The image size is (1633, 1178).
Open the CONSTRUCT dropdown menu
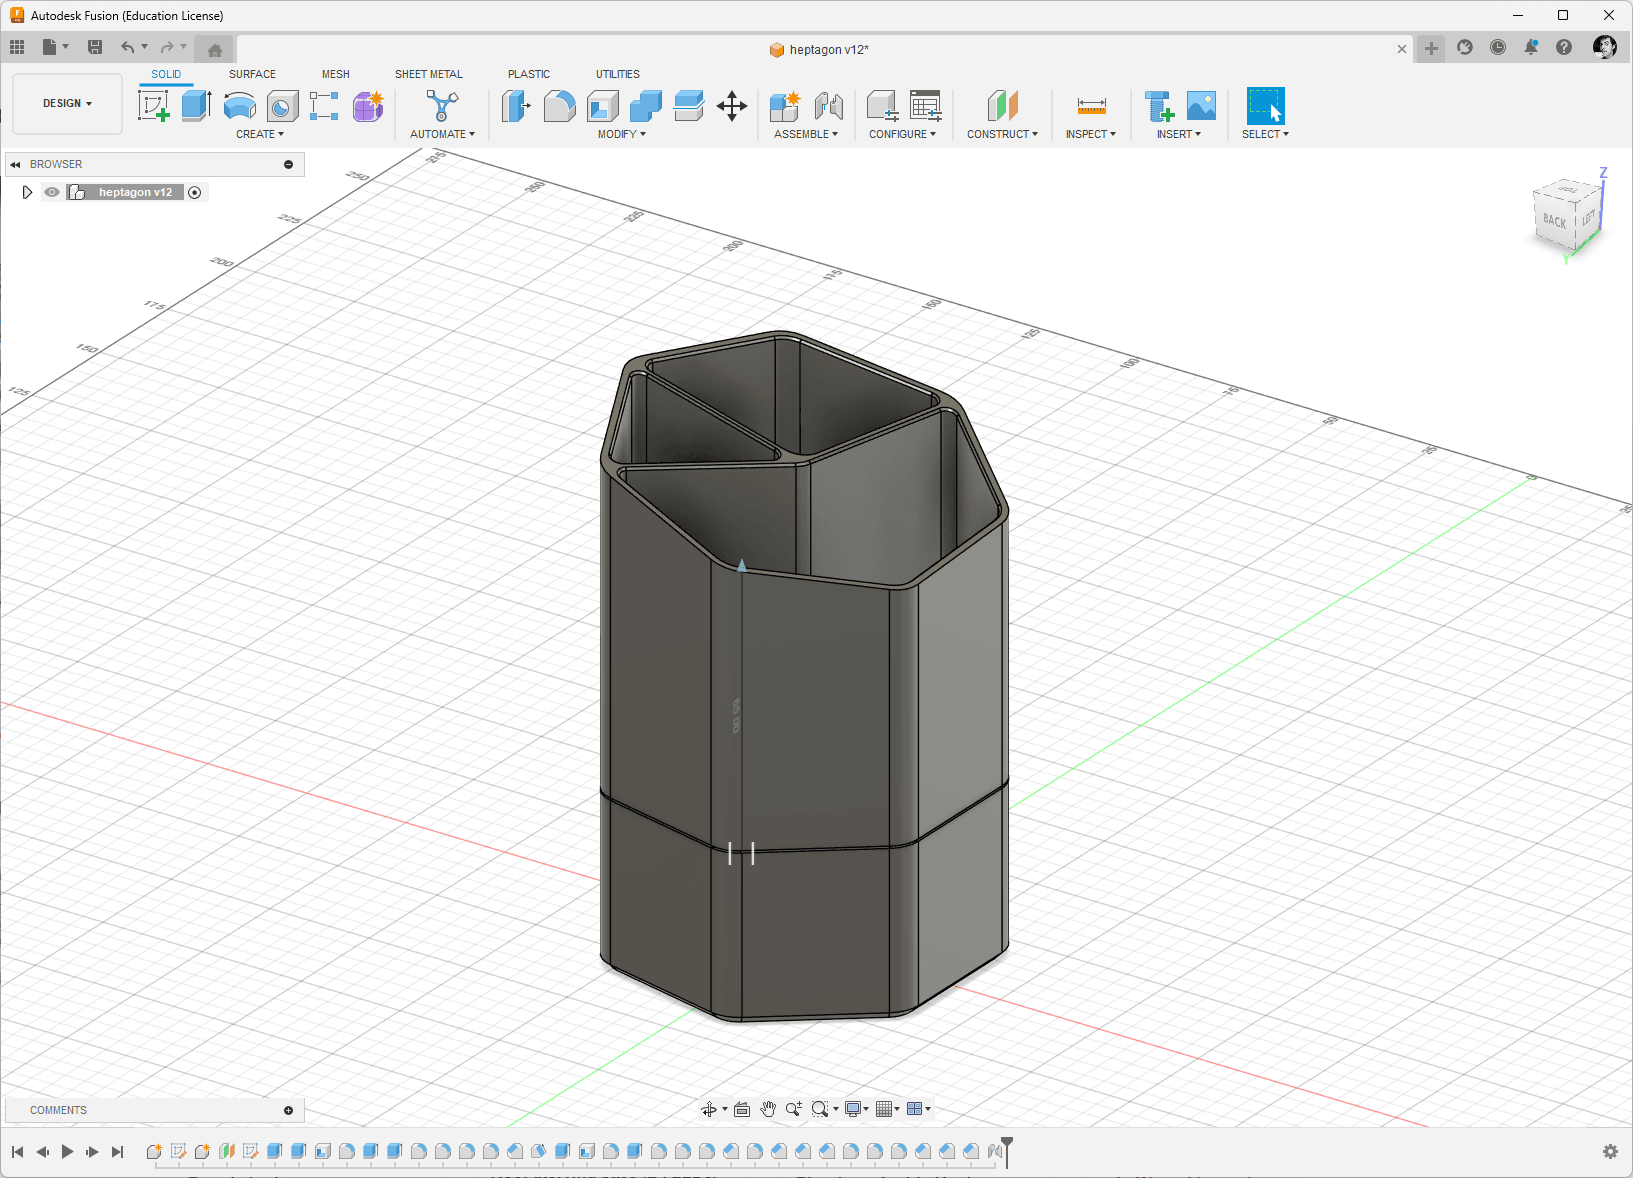[1002, 134]
